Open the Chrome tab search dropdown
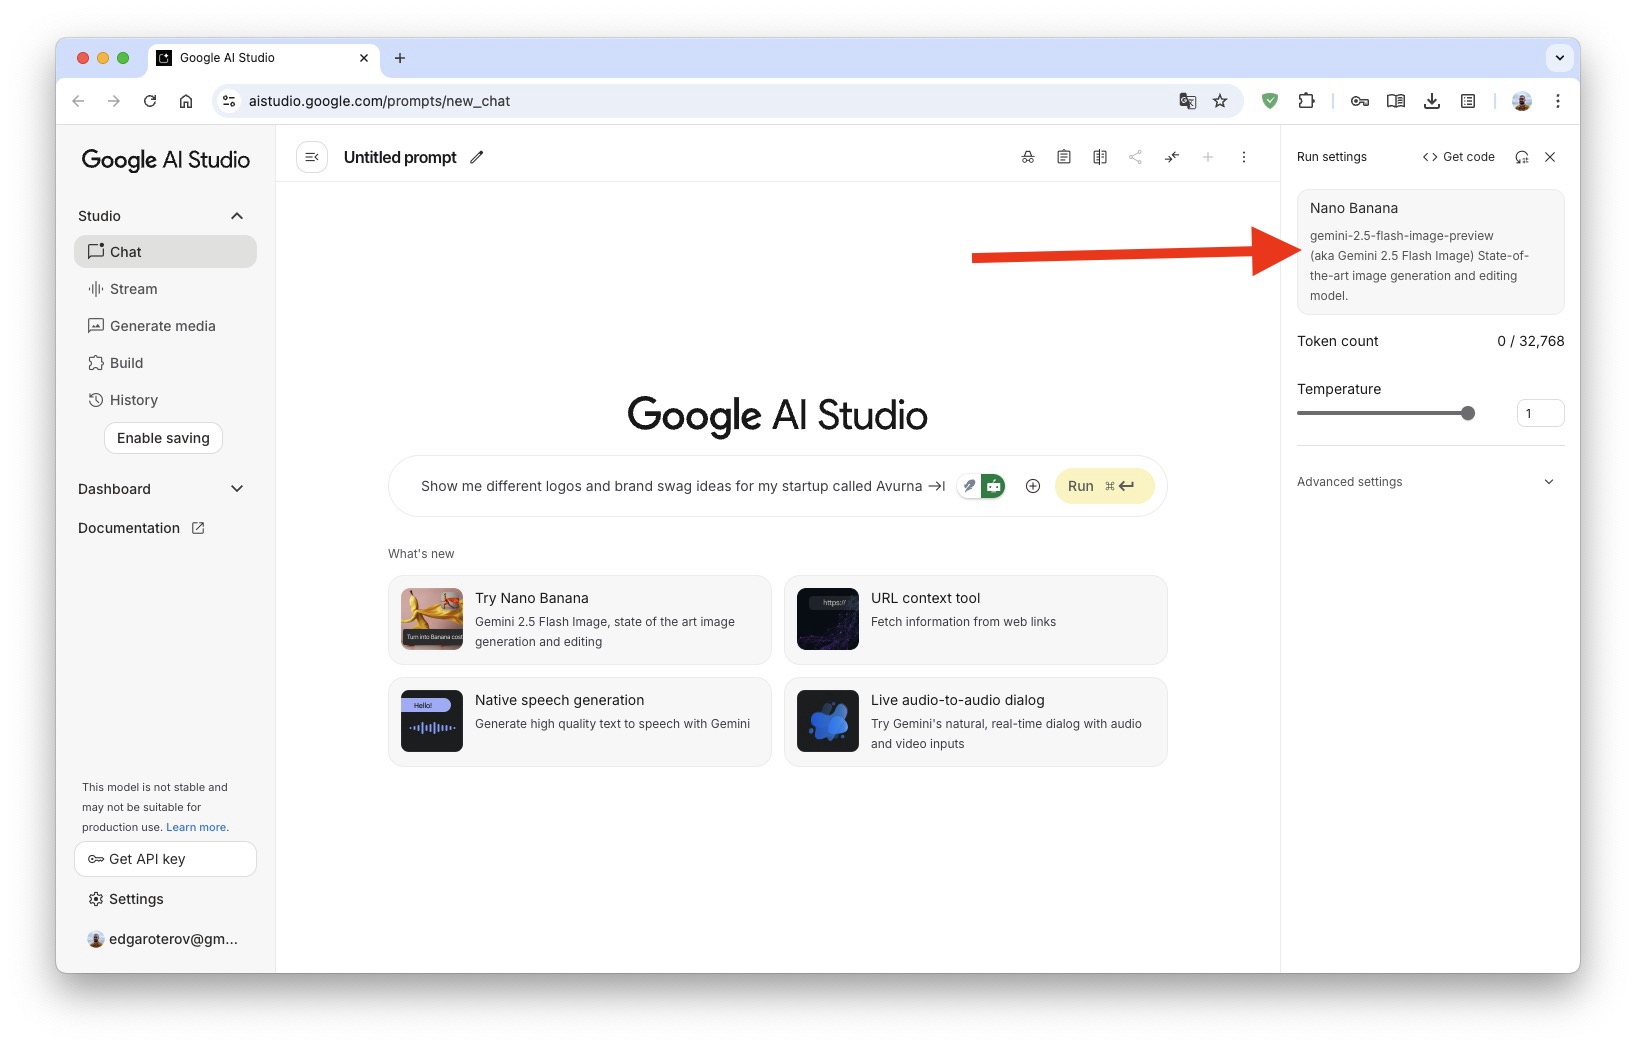Screen dimensions: 1636x1047 [1560, 58]
